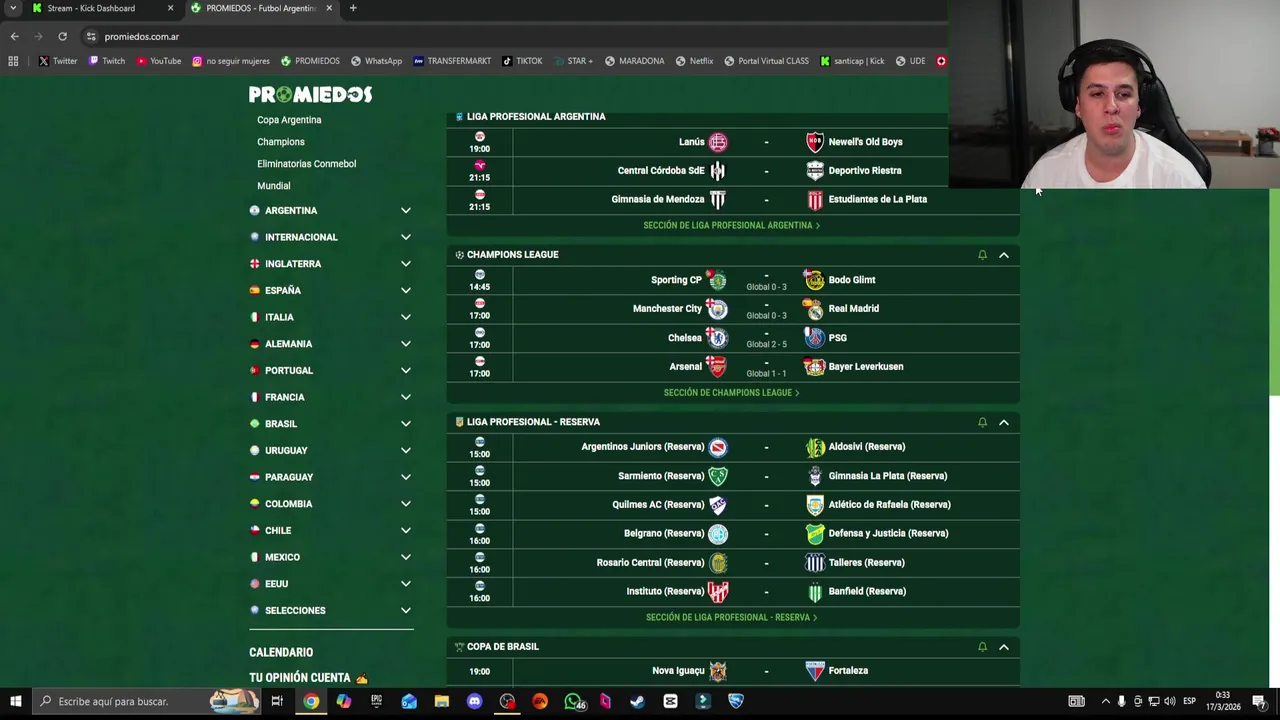This screenshot has height=720, width=1280.
Task: Toggle Copa de Brasil notification bell
Action: pos(982,647)
